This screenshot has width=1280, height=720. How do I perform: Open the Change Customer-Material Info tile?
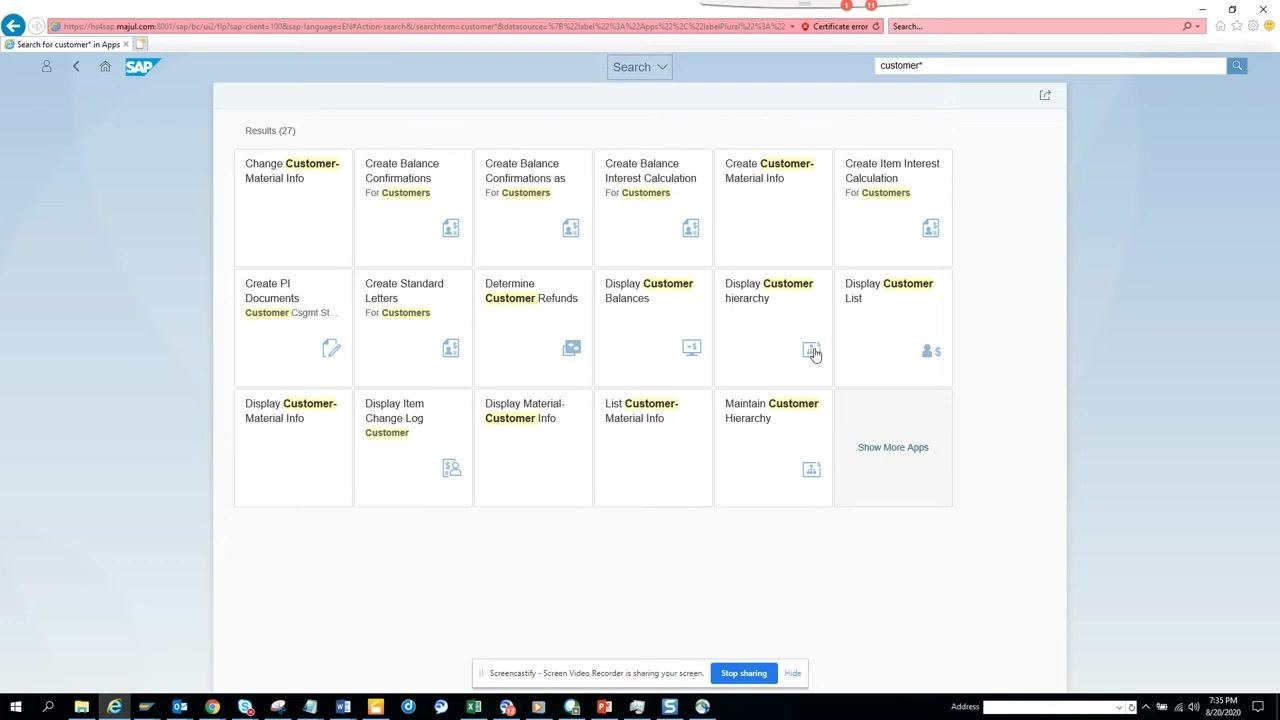(293, 207)
